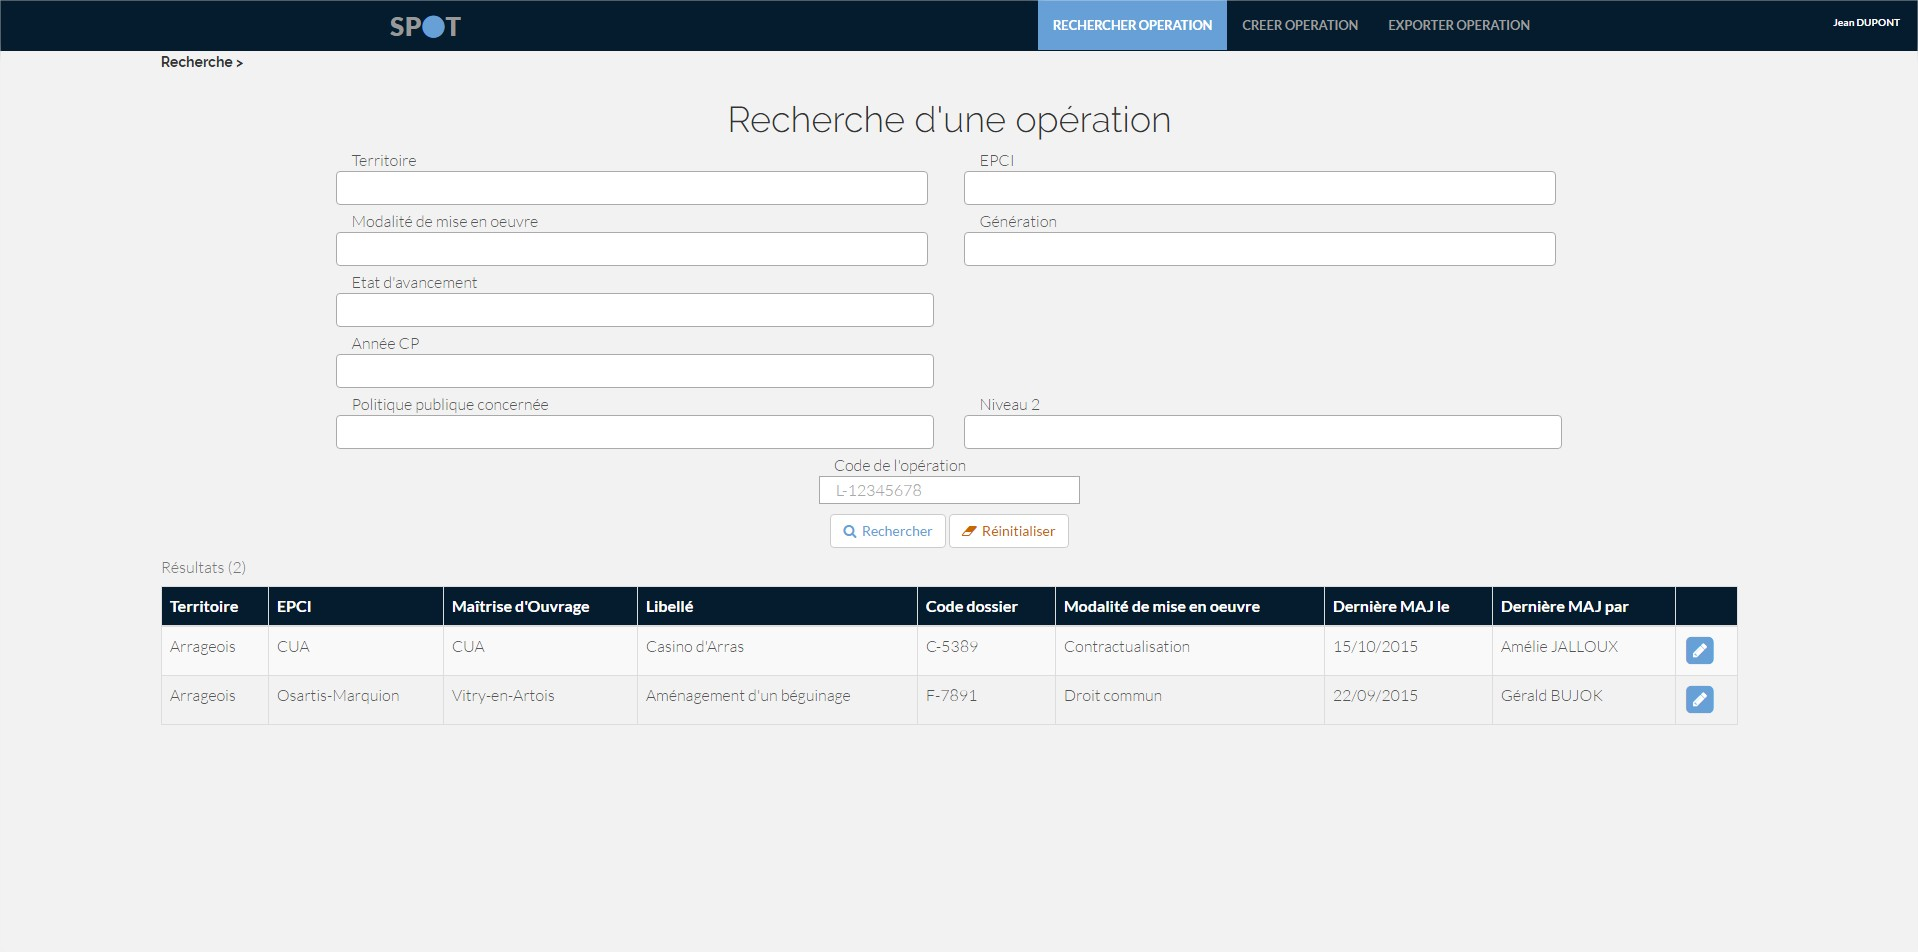Open the Etat d'avancement field
This screenshot has width=1918, height=952.
(x=634, y=310)
